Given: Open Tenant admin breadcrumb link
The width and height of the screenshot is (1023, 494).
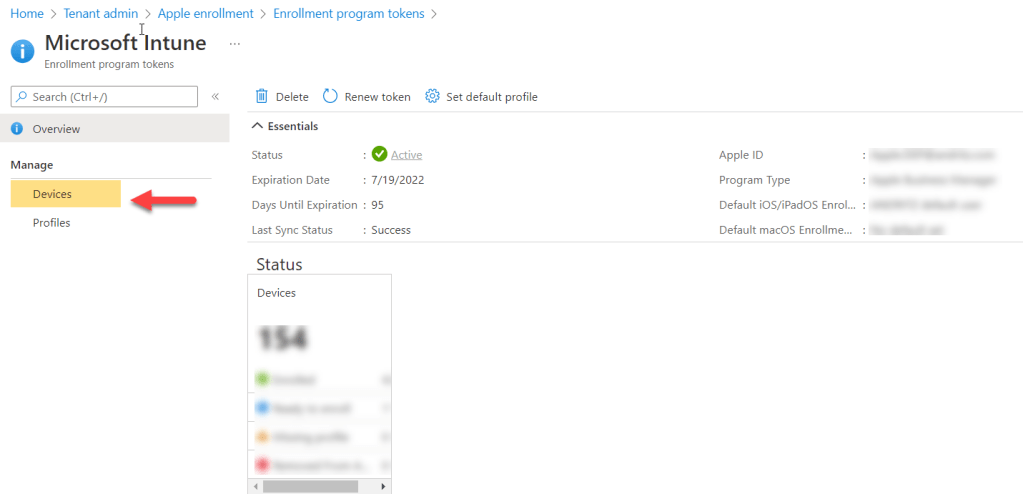Looking at the screenshot, I should [103, 14].
